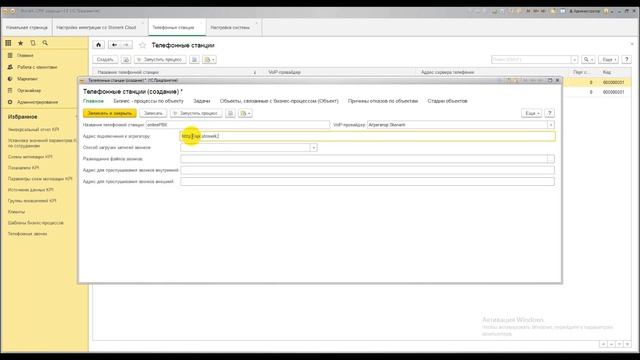
Task: Click the ellipsis button of Размещение файлов звонков
Action: point(551,159)
